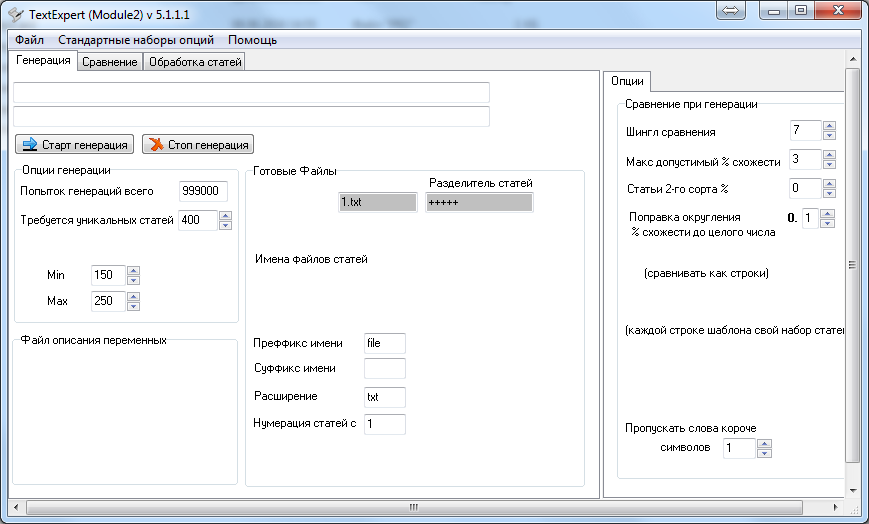Image resolution: width=869 pixels, height=524 pixels.
Task: Click the vertical scrollbar down arrow
Action: [852, 490]
